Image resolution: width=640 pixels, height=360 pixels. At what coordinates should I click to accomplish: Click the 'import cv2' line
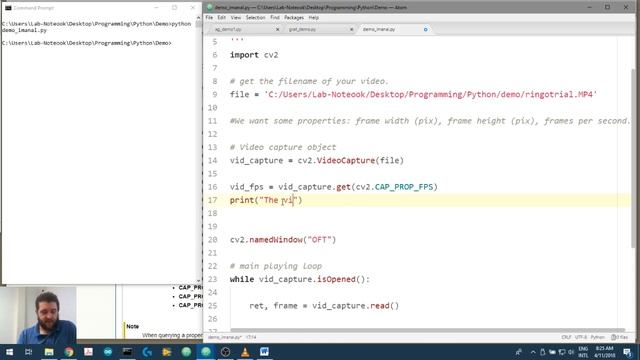coord(254,55)
